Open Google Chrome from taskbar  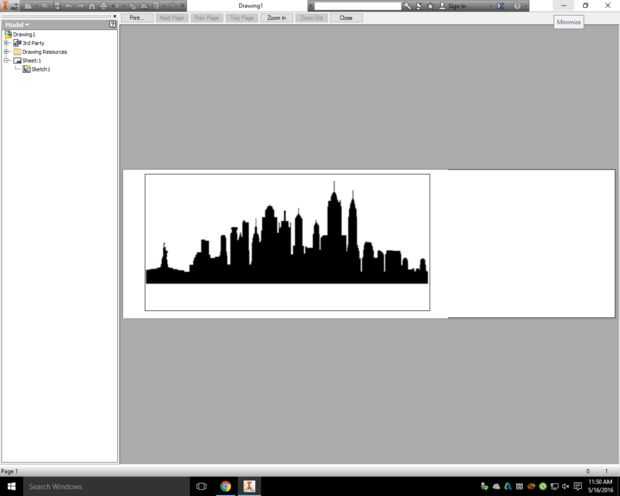(x=225, y=487)
